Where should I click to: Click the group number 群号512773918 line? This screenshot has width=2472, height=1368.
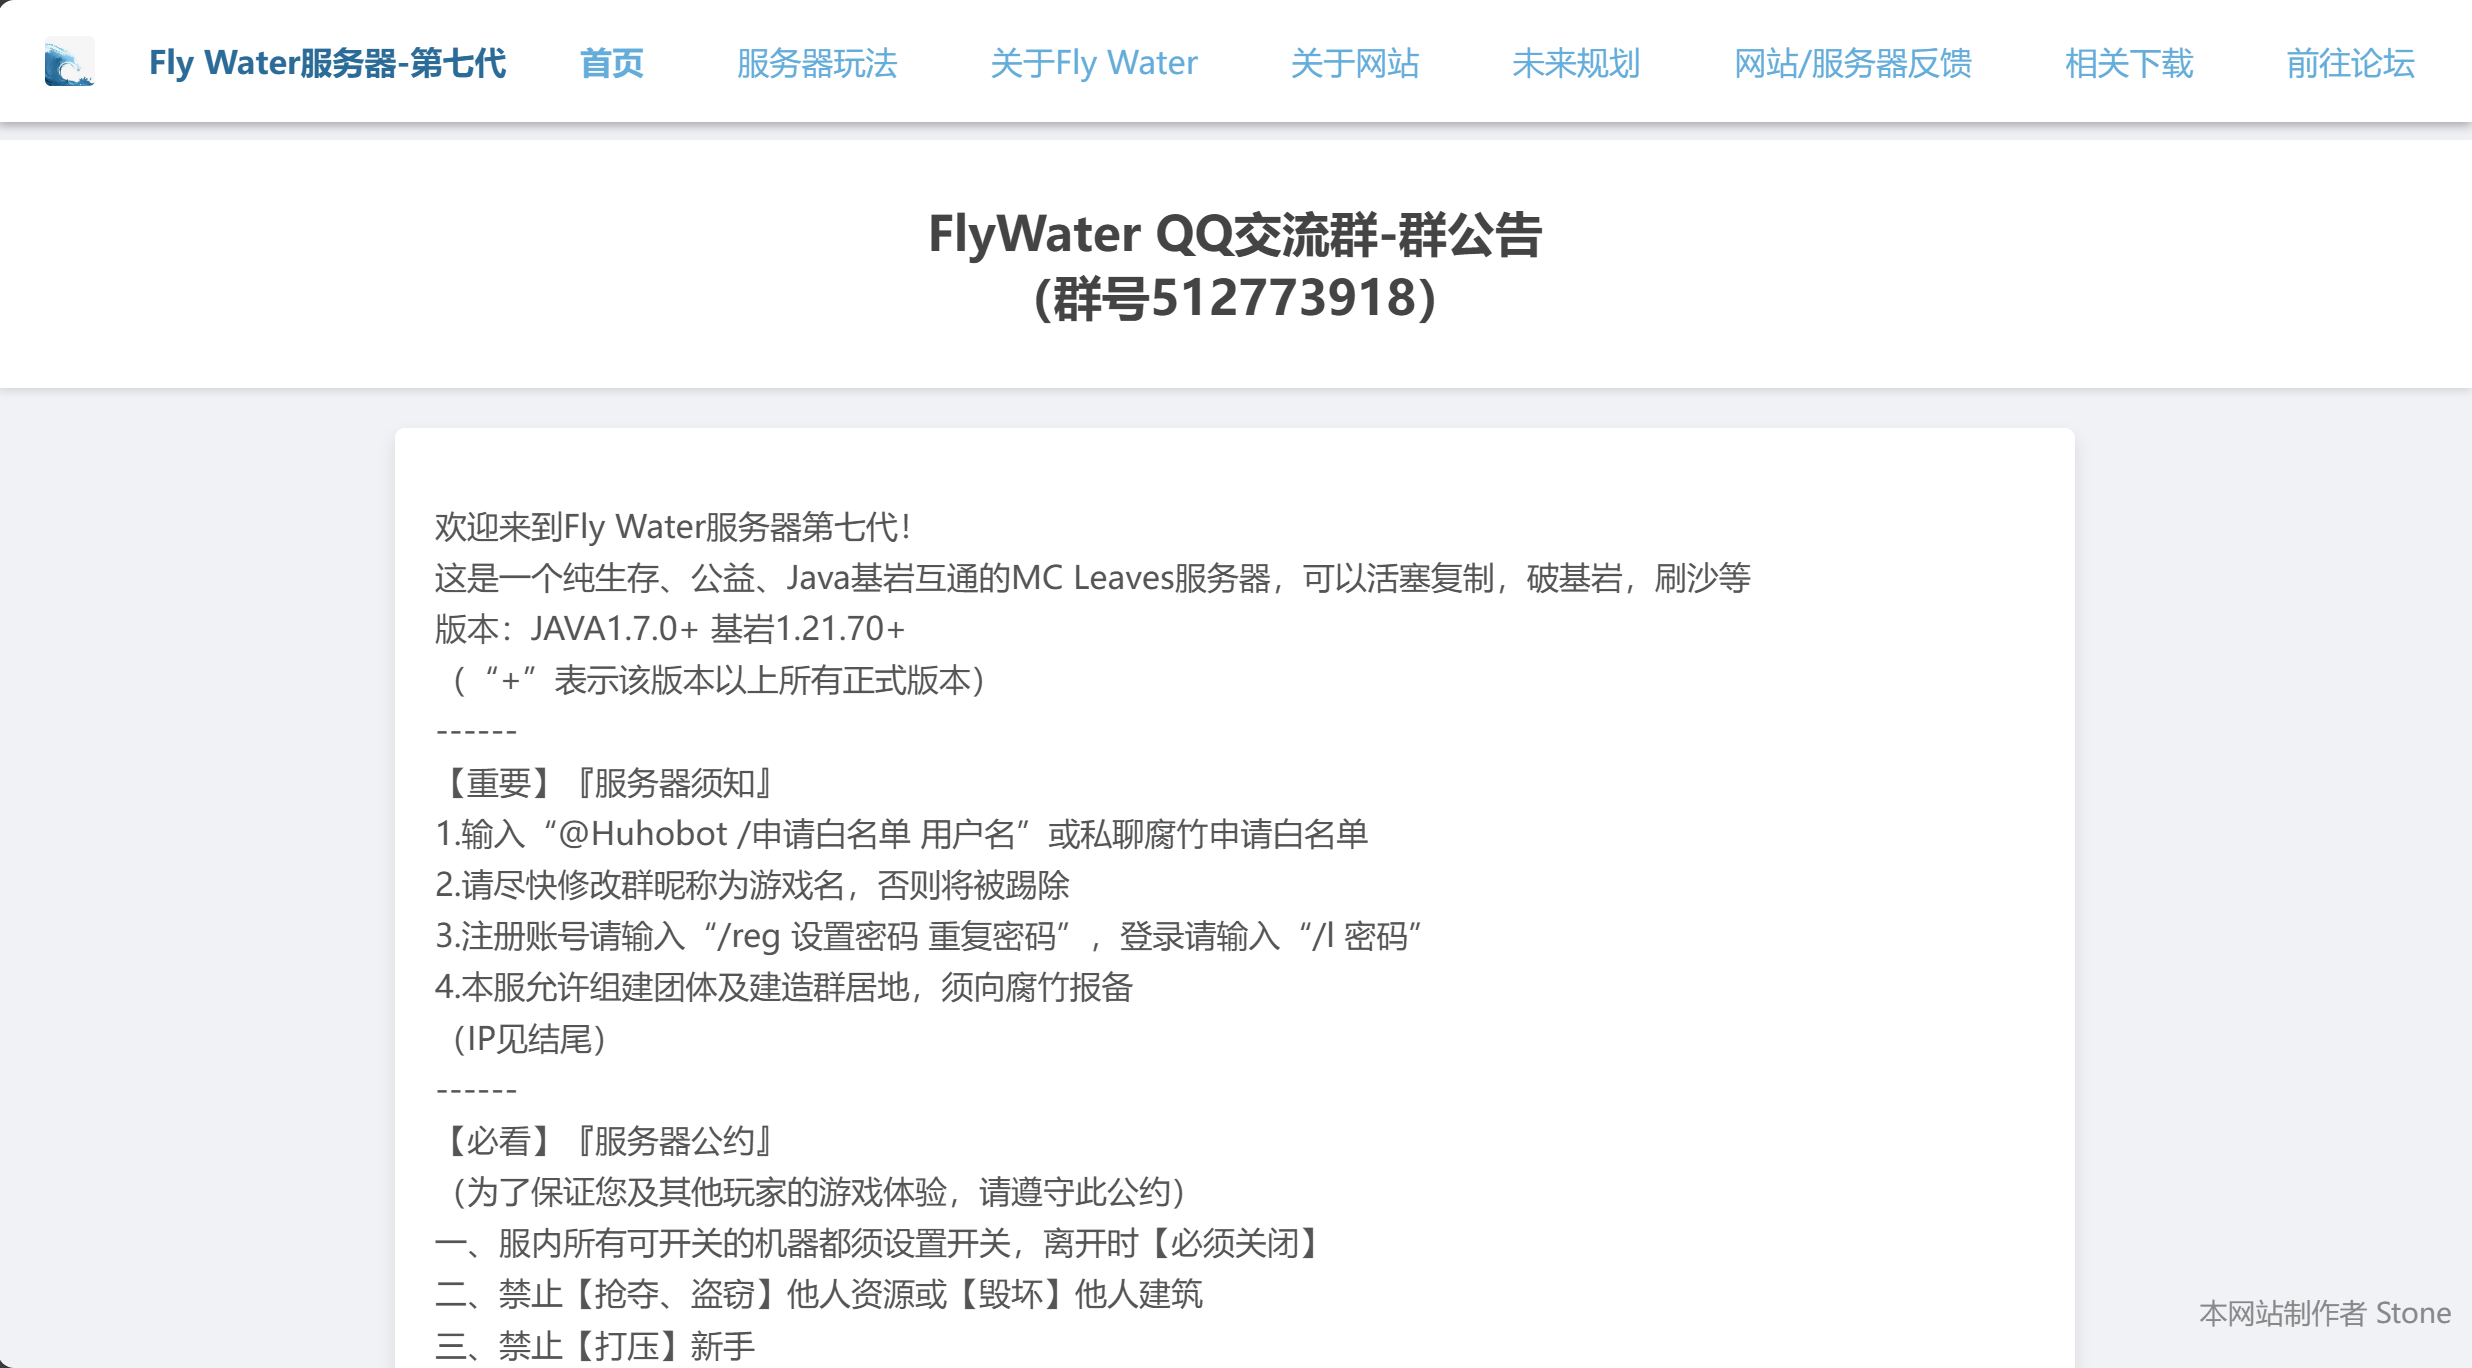(1234, 298)
